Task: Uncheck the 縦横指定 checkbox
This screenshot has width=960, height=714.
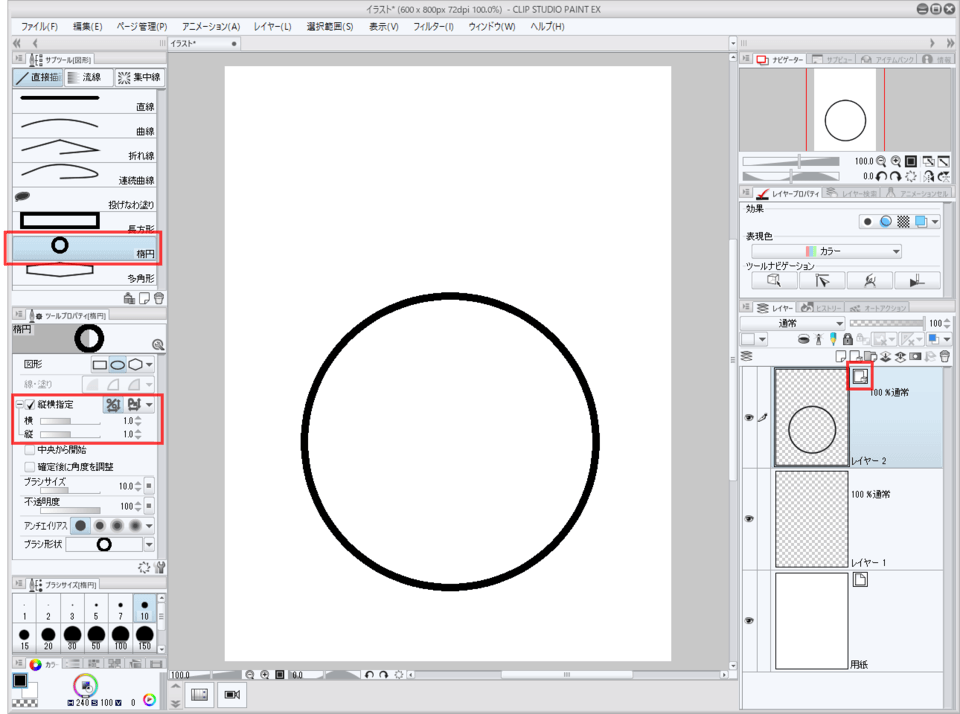Action: 29,405
